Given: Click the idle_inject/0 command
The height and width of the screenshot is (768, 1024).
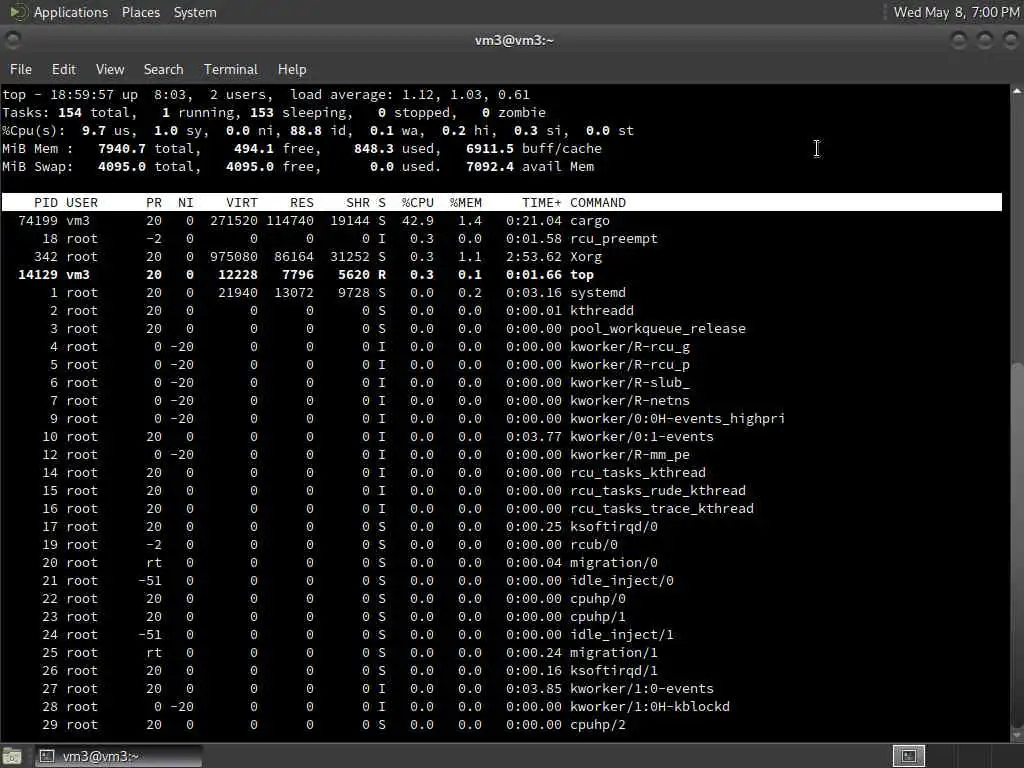Looking at the screenshot, I should pyautogui.click(x=621, y=581).
